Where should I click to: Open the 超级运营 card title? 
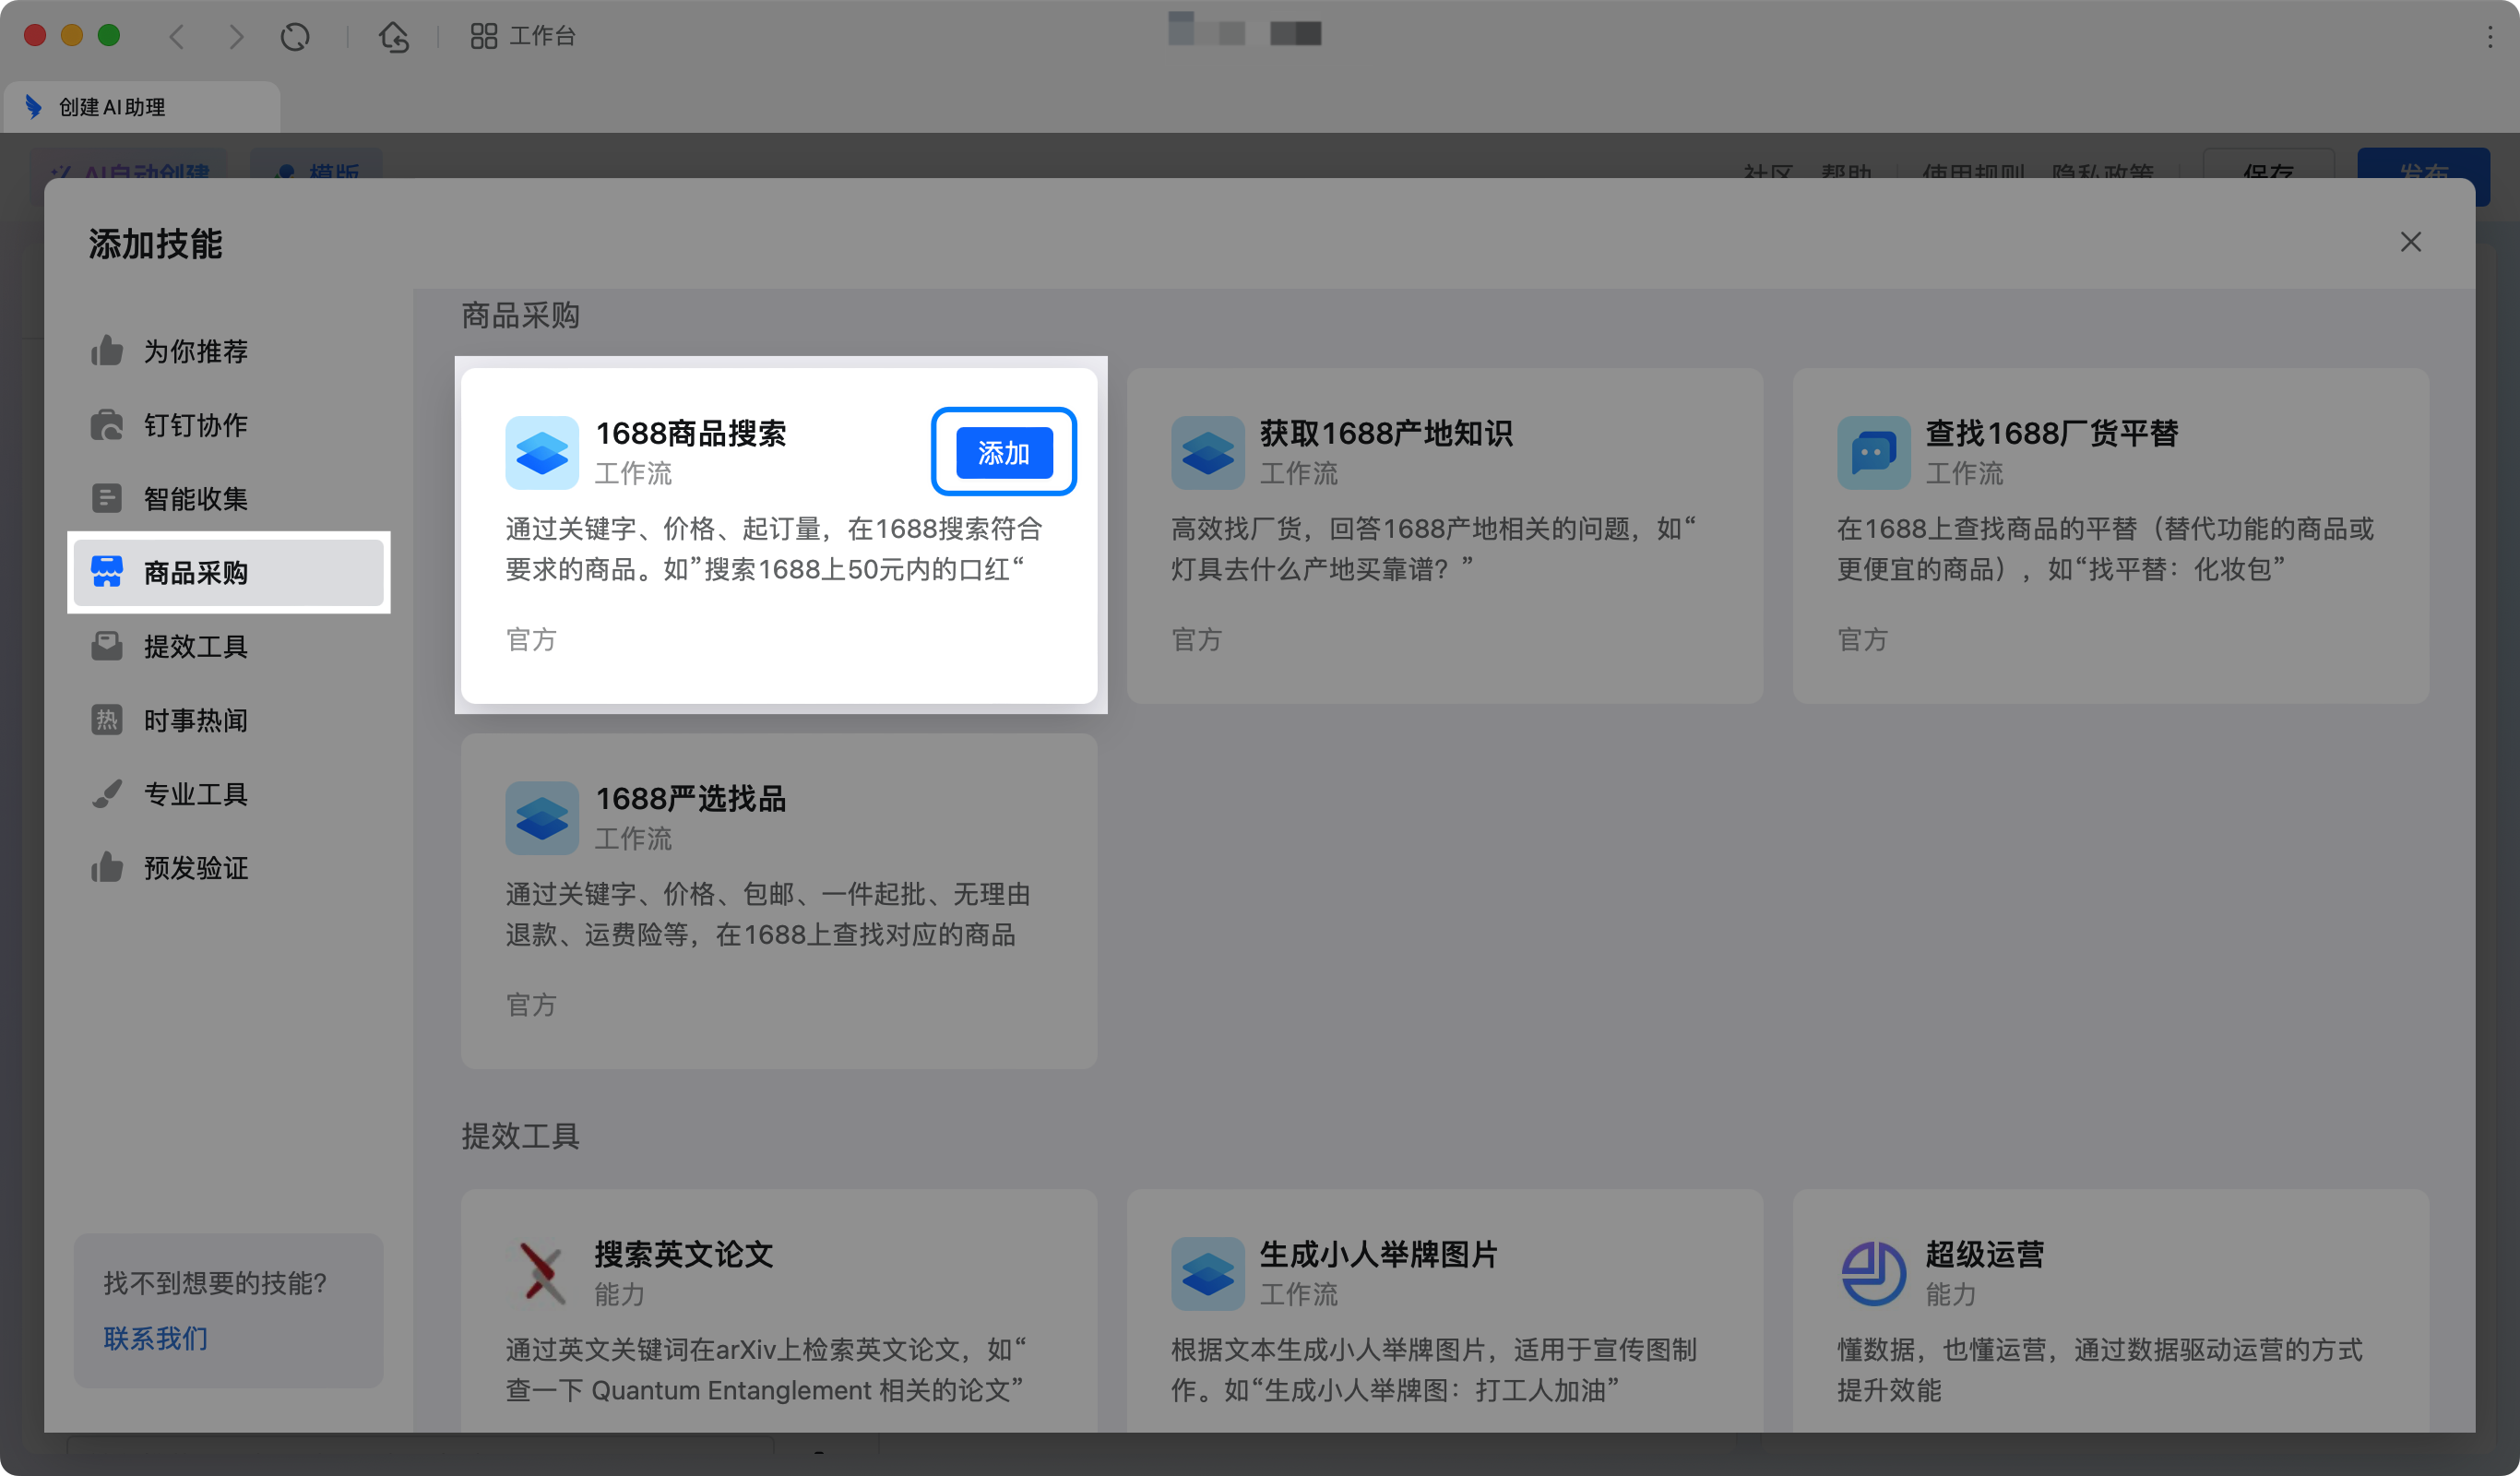click(x=1985, y=1254)
